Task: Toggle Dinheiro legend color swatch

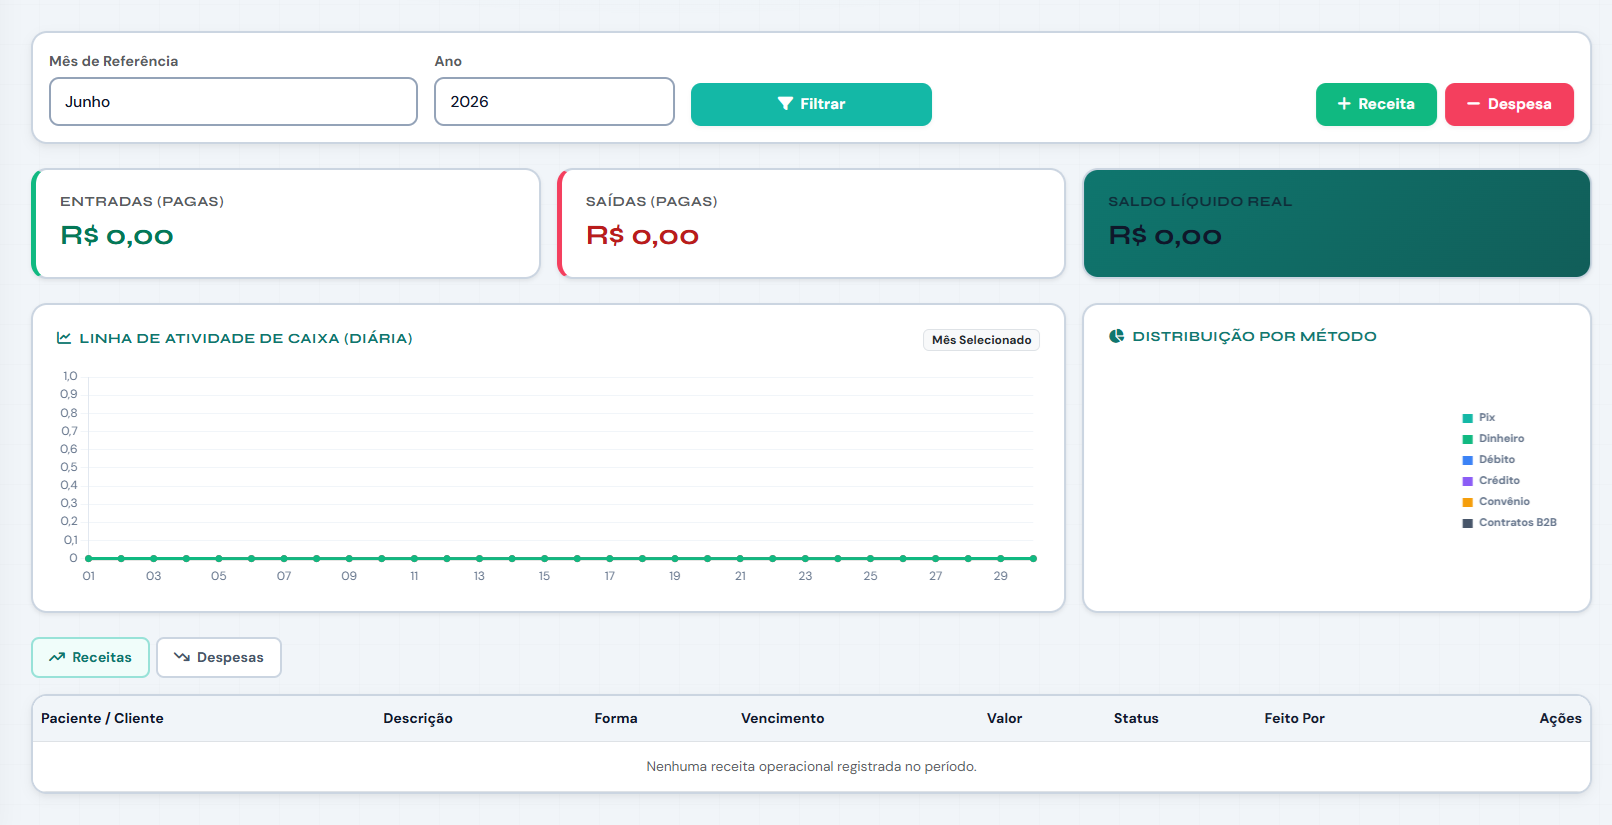Action: point(1468,439)
